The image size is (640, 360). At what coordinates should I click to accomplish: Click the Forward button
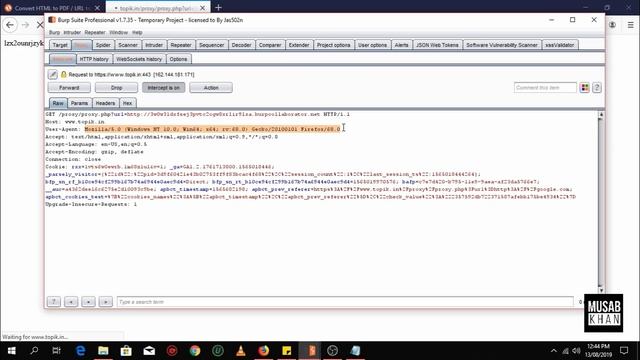pos(69,87)
